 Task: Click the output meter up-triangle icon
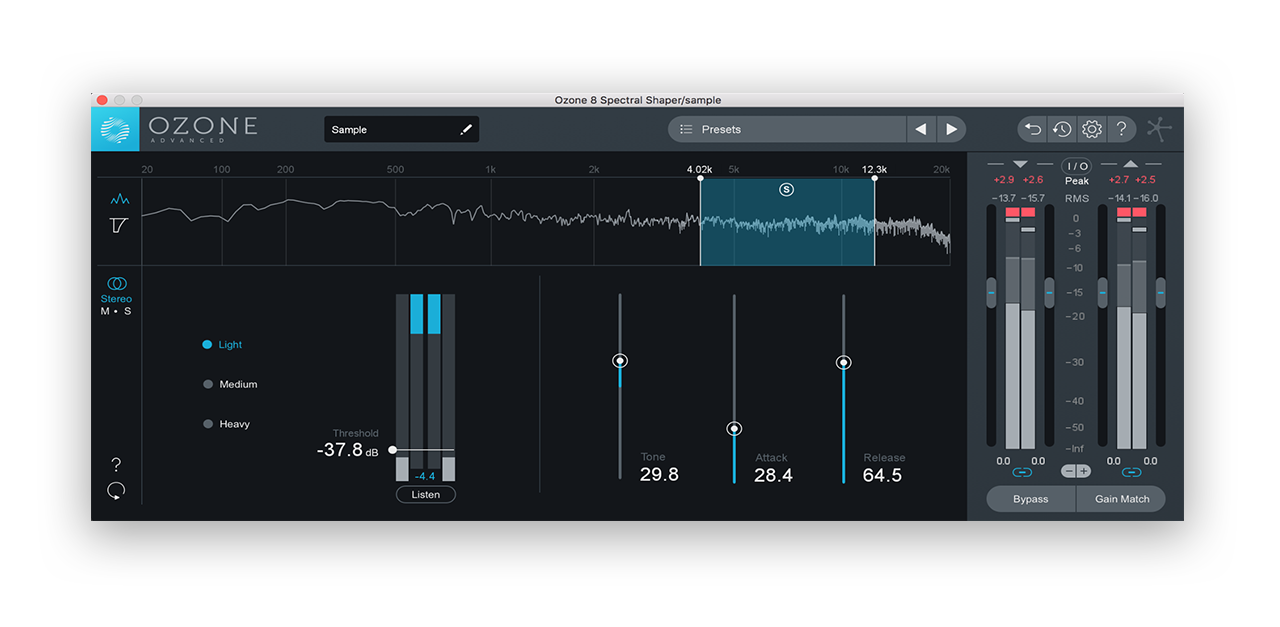coord(1131,164)
